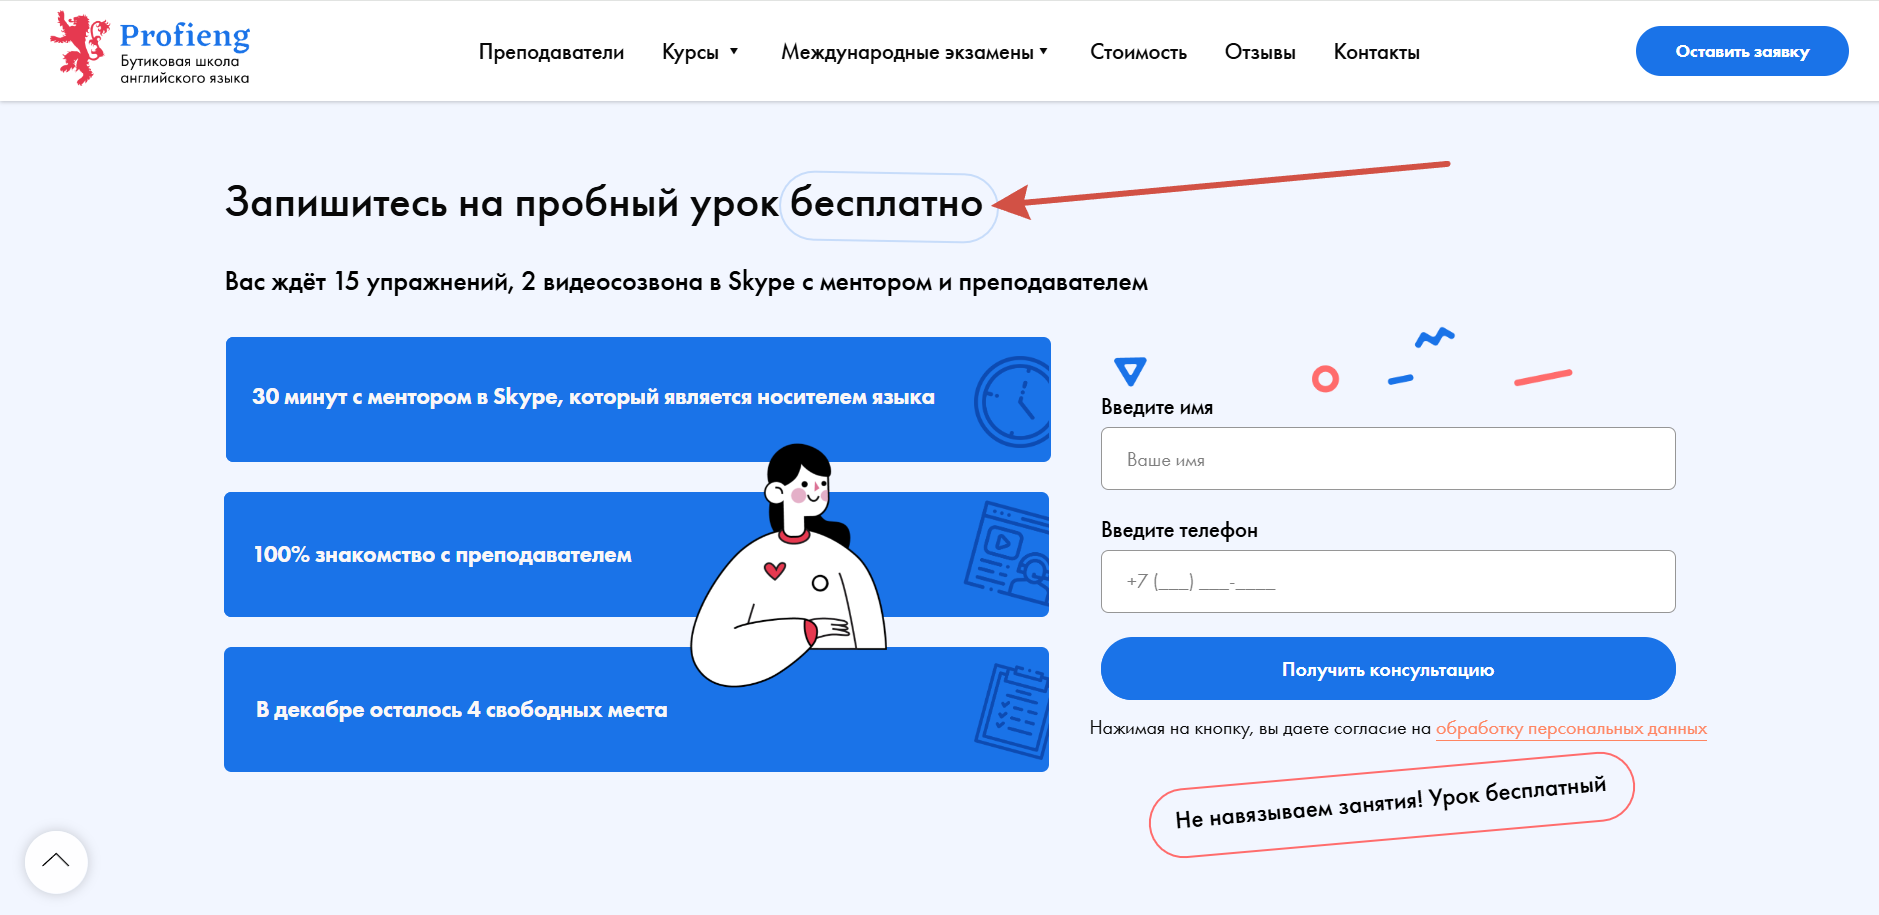The image size is (1879, 915).
Task: Focus the Ваше имя input field
Action: tap(1388, 459)
